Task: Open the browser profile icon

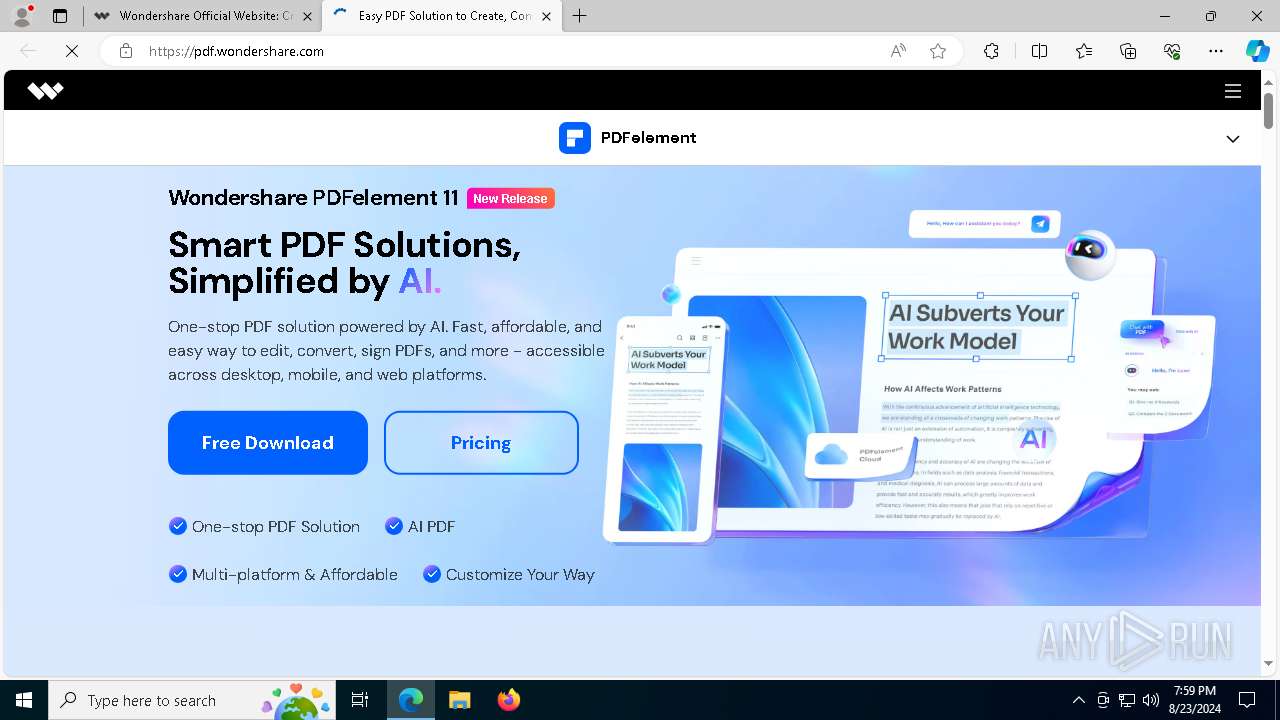Action: coord(21,16)
